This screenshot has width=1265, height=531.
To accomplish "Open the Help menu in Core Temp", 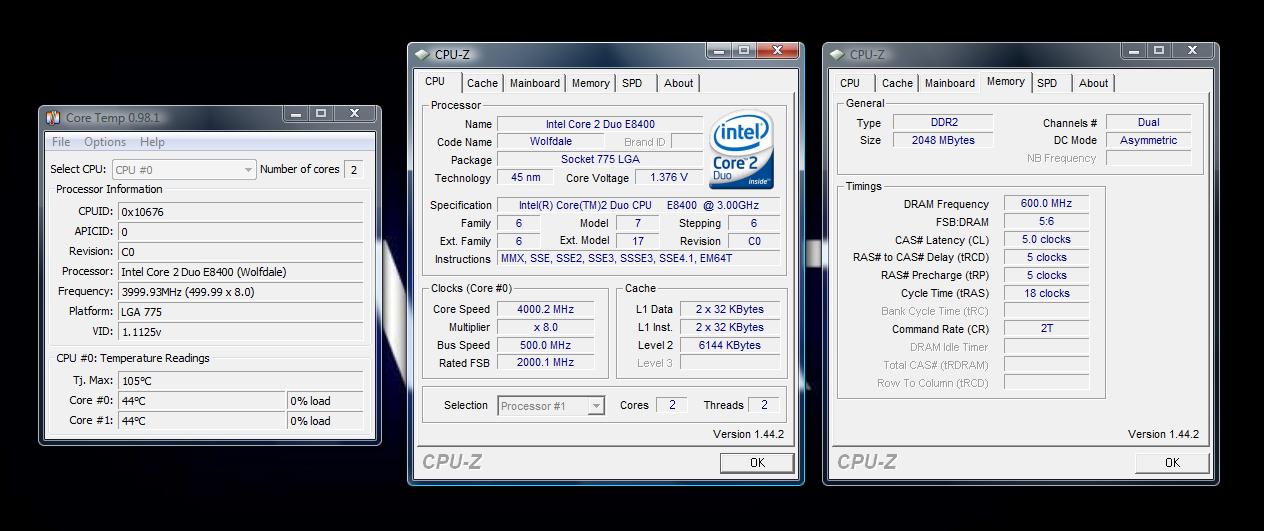I will click(x=152, y=142).
